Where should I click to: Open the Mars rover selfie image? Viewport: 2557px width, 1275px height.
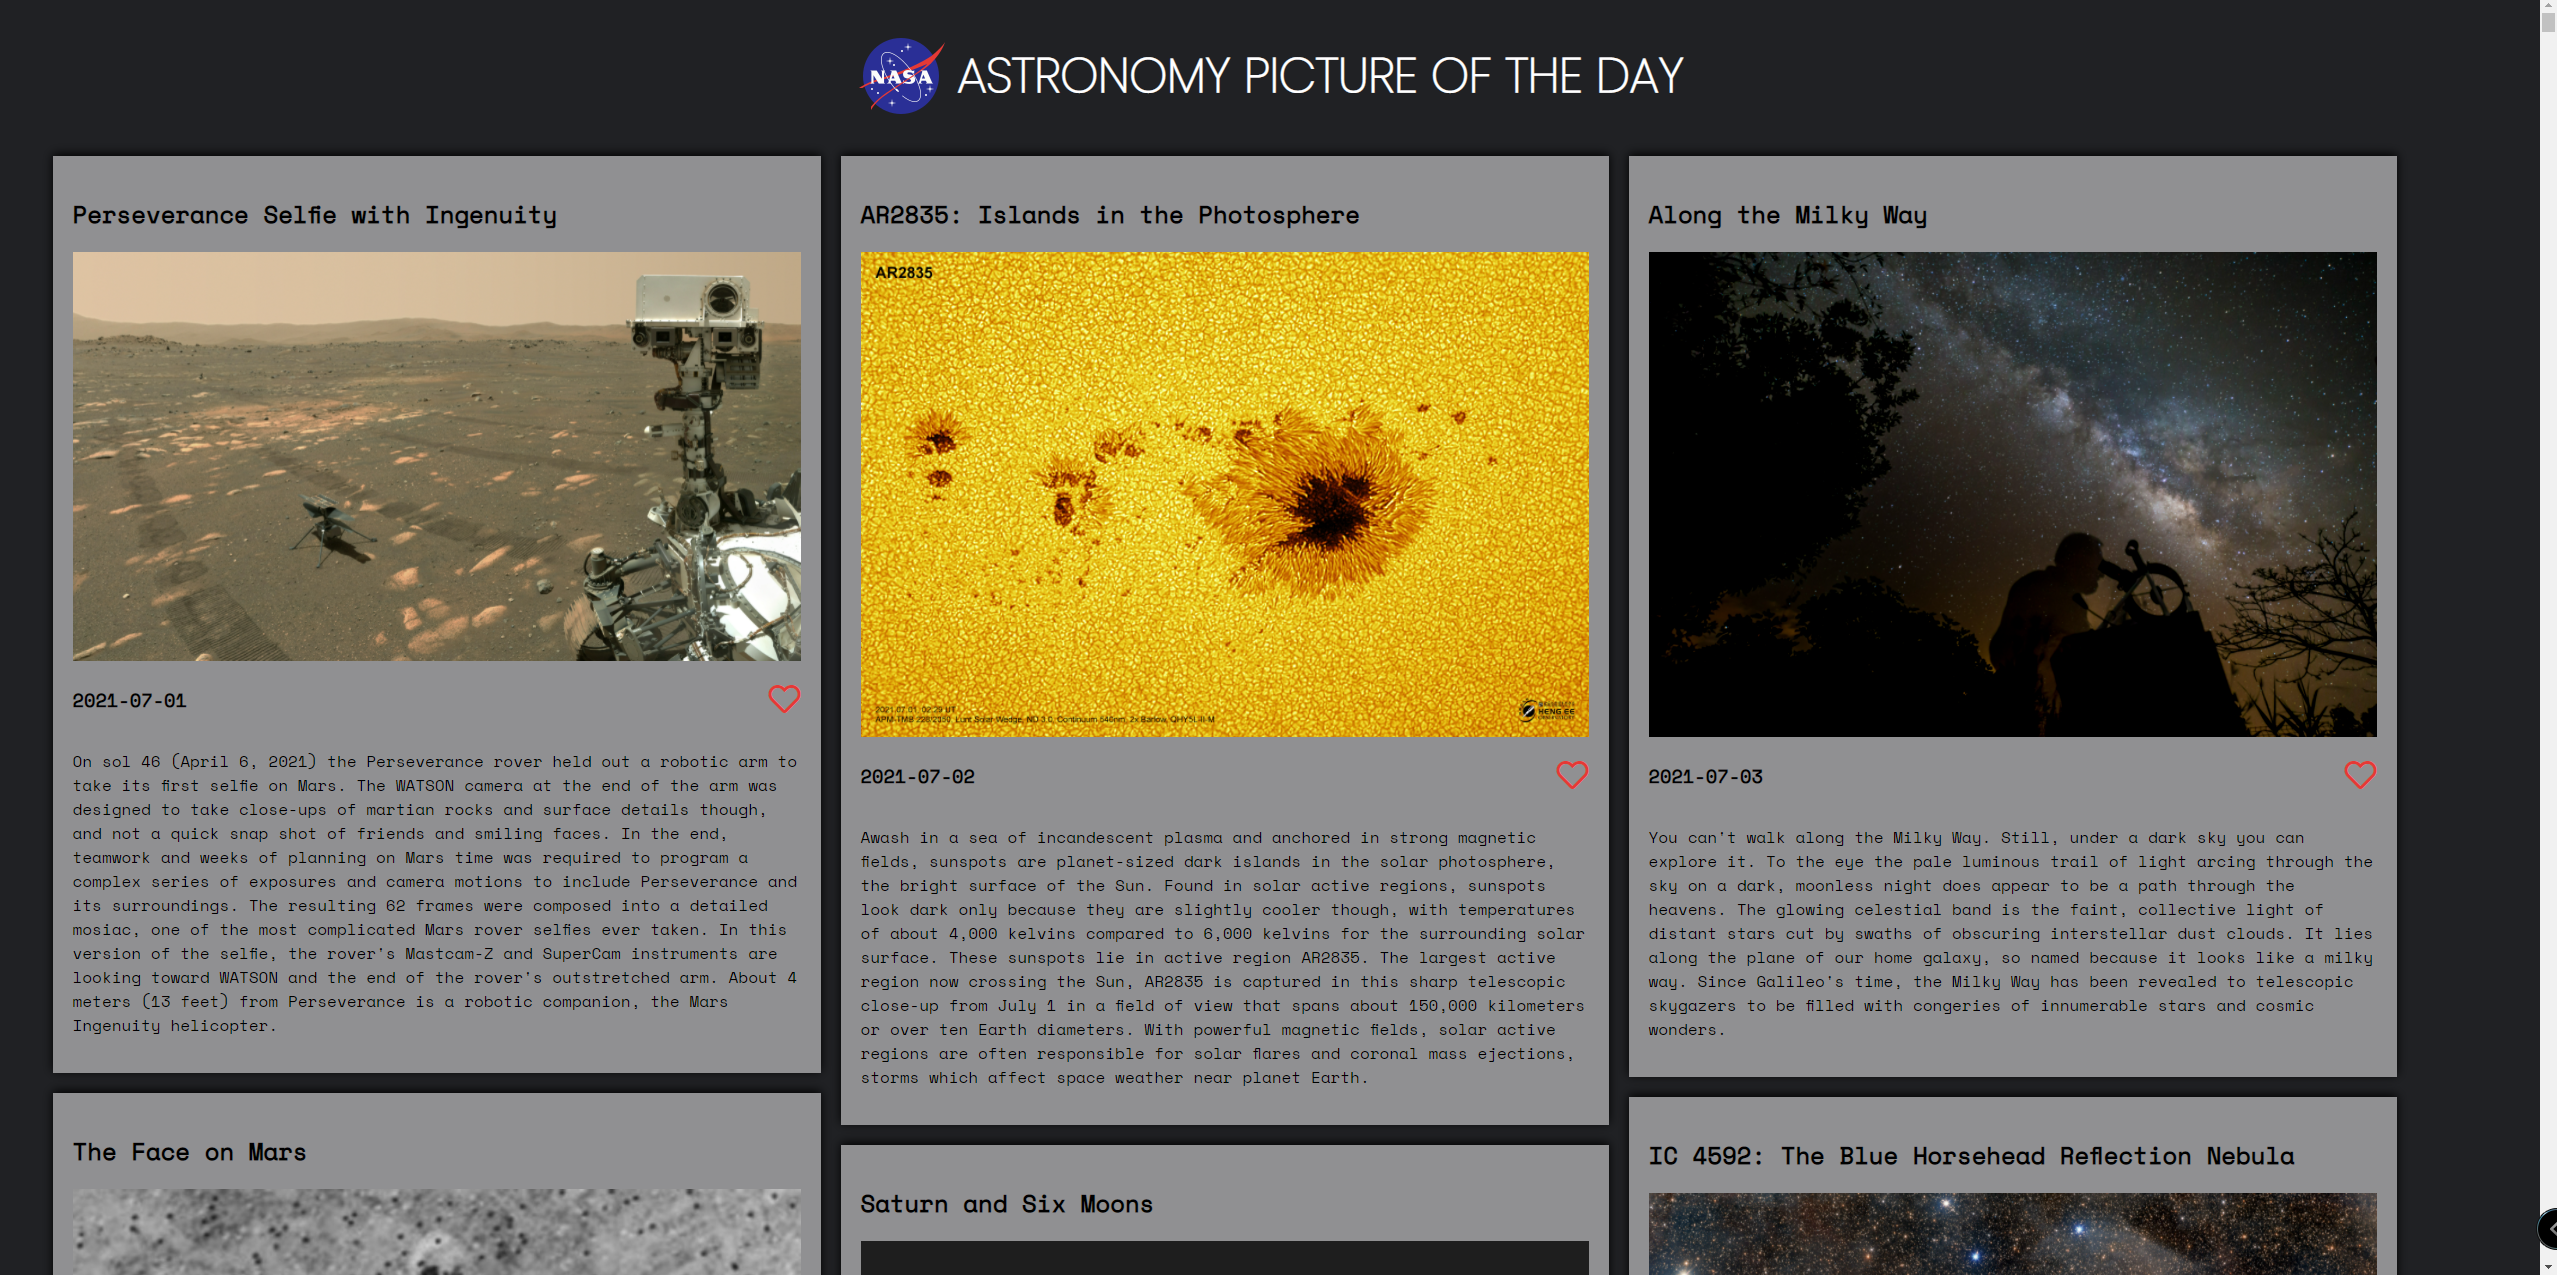point(436,456)
